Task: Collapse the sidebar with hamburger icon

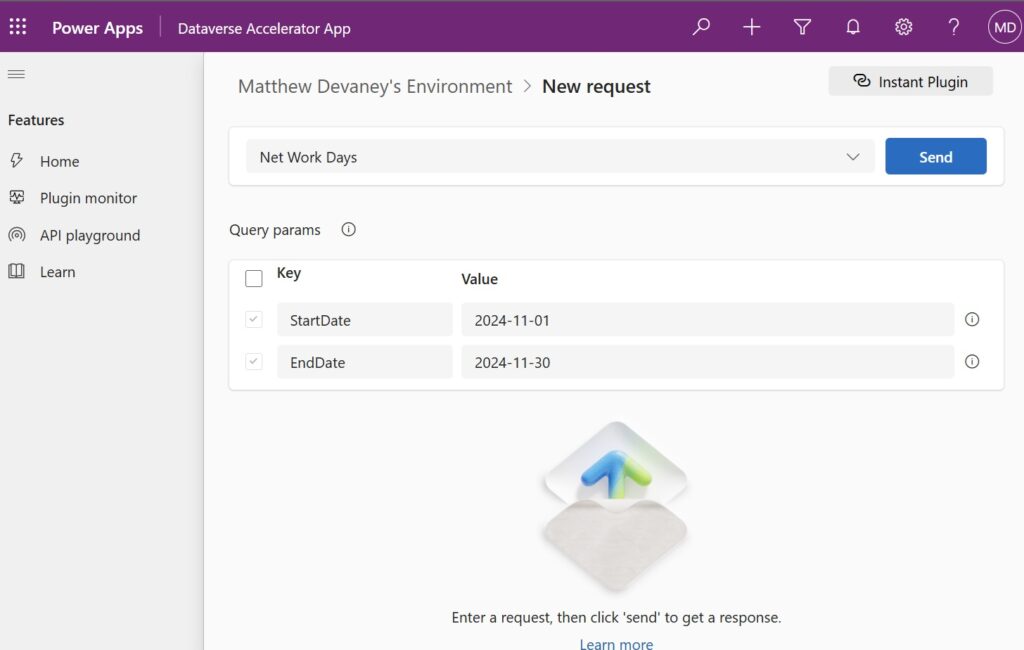Action: click(x=16, y=74)
